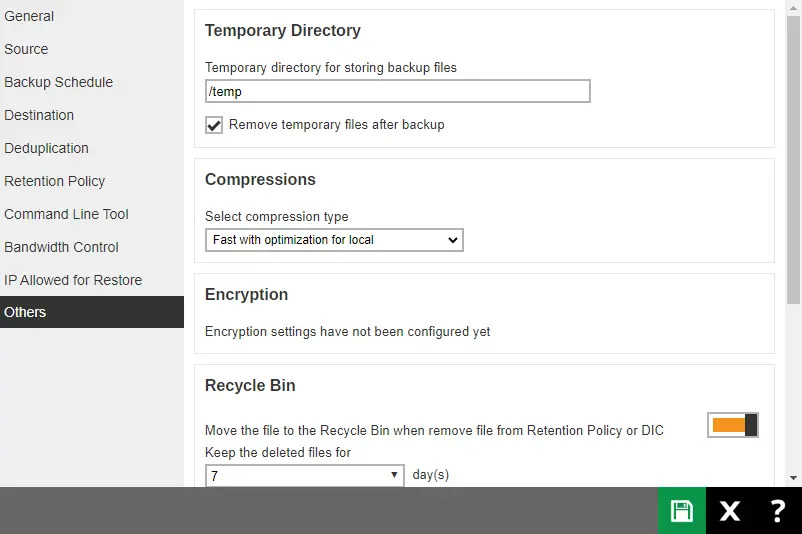802x534 pixels.
Task: Click the scroll down arrow of scrollbar
Action: (794, 478)
